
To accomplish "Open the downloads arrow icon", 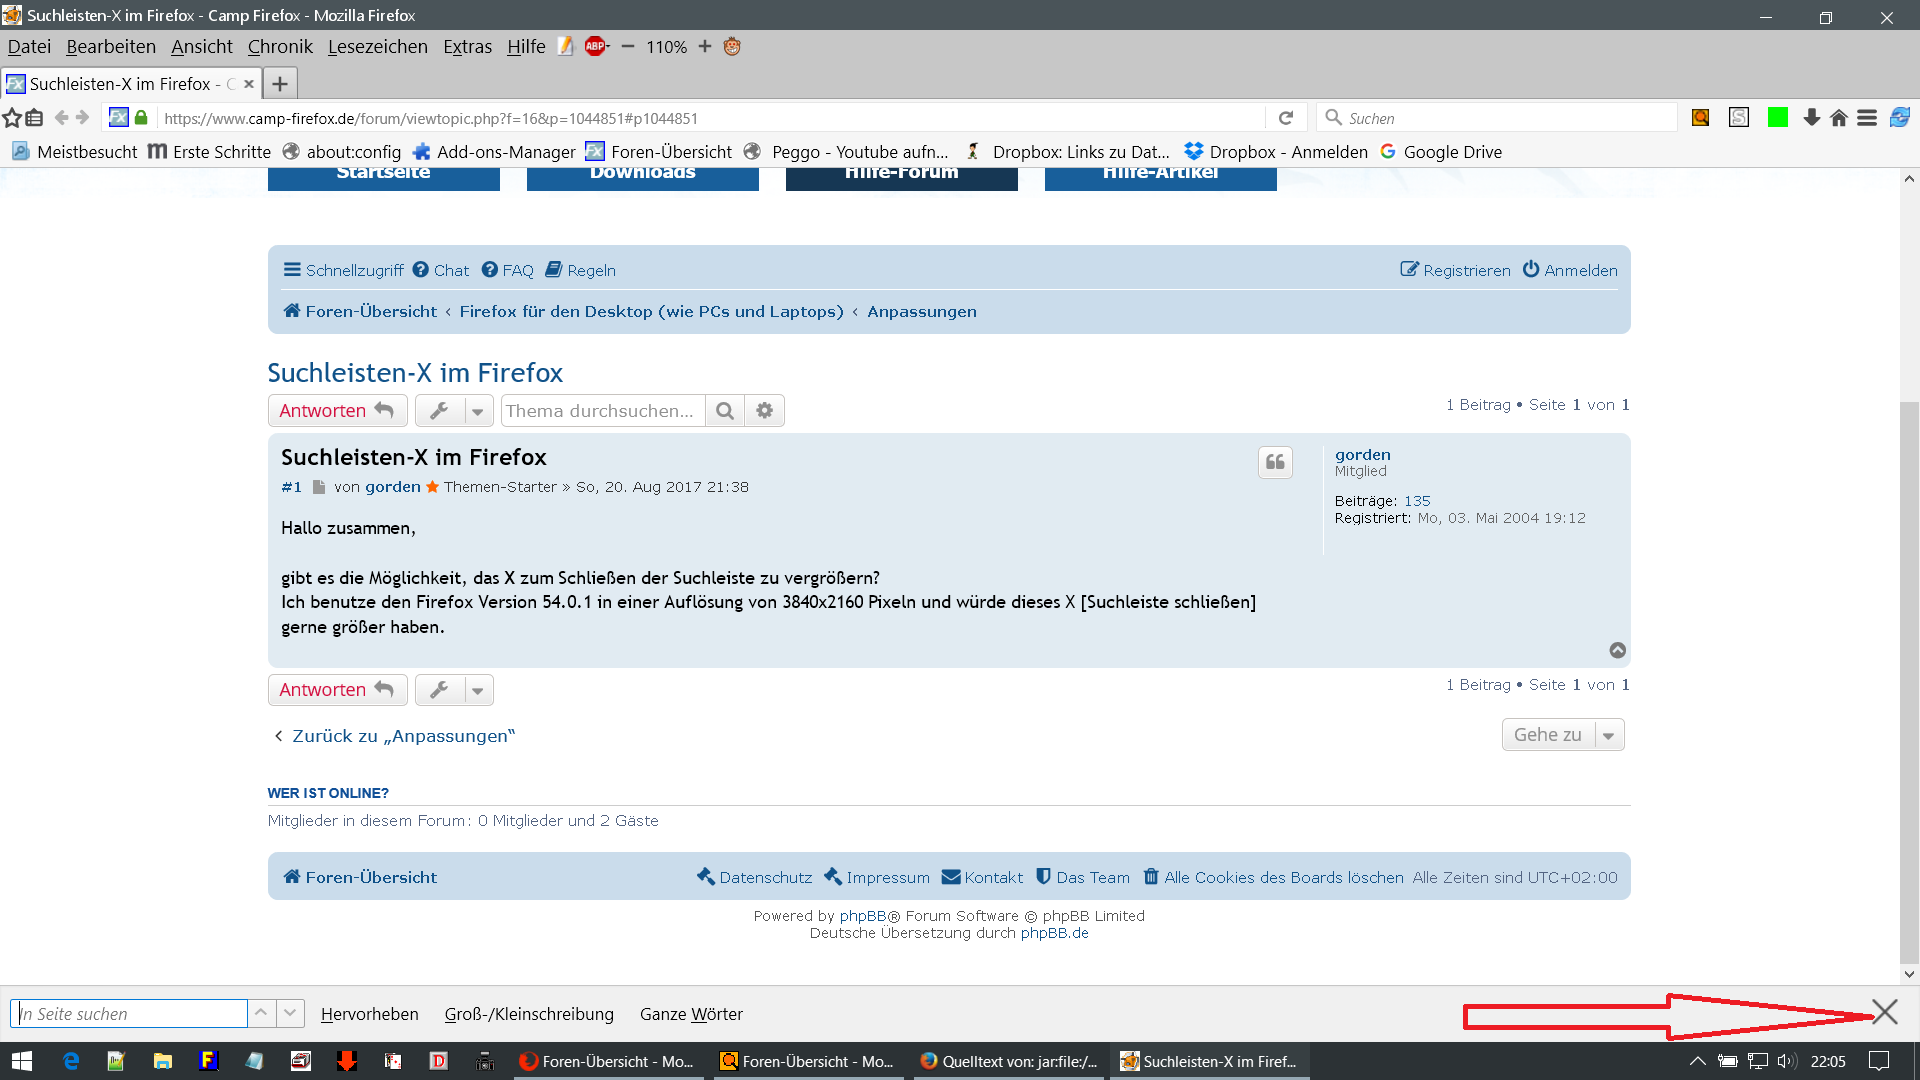I will [1811, 118].
